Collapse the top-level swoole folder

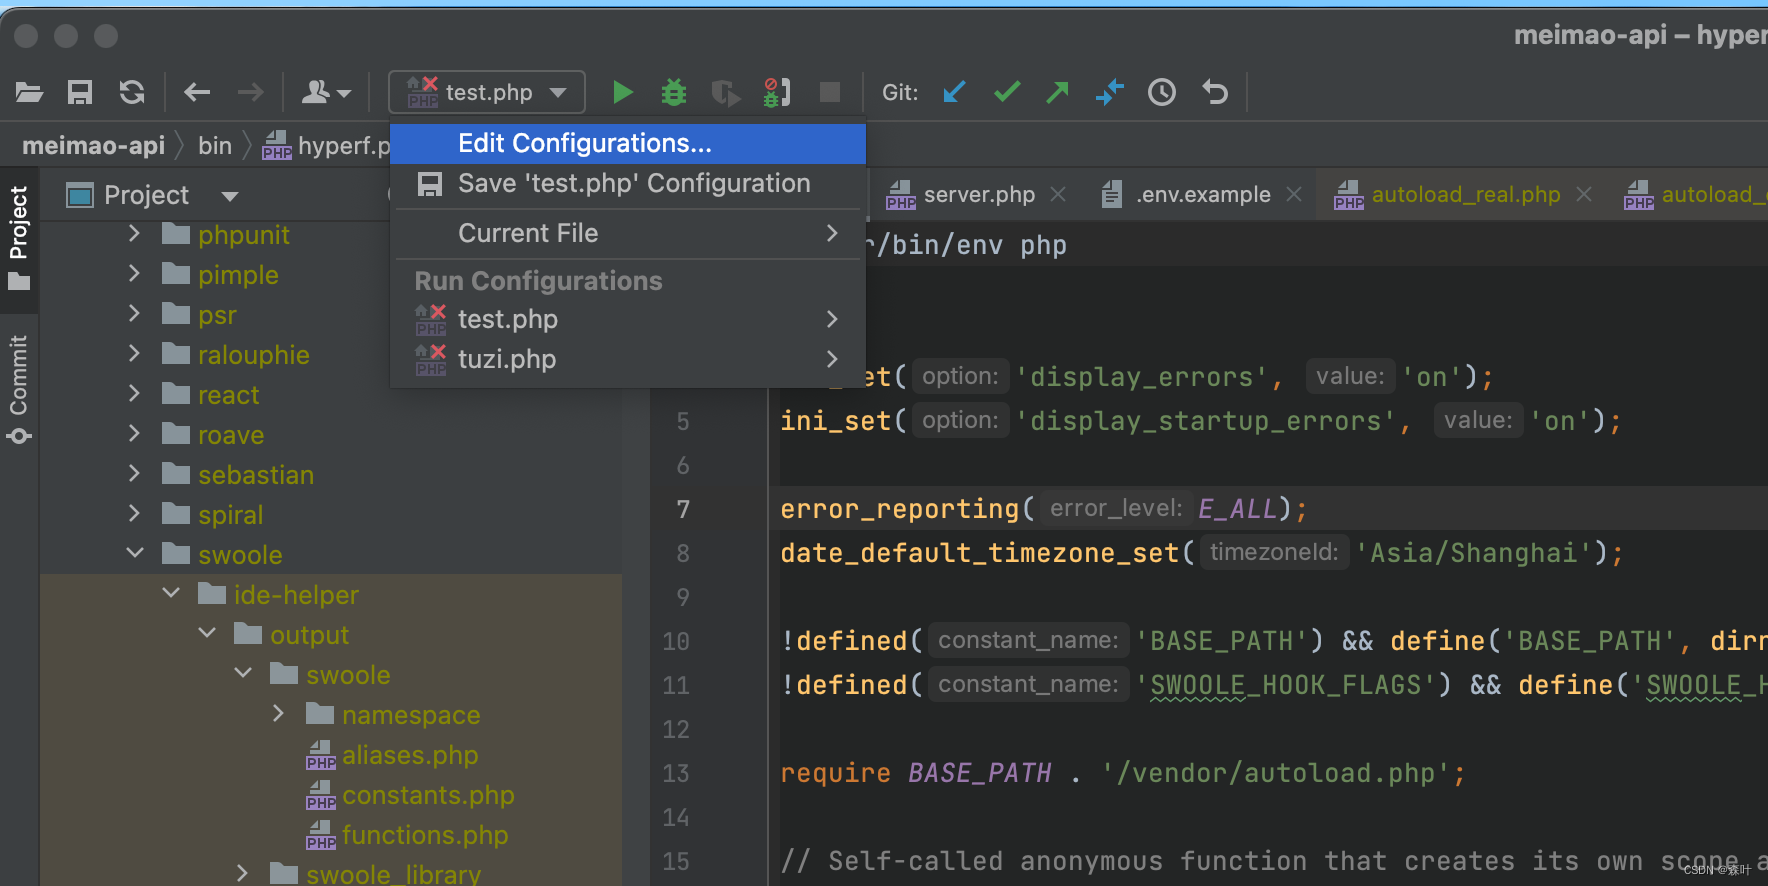[134, 553]
